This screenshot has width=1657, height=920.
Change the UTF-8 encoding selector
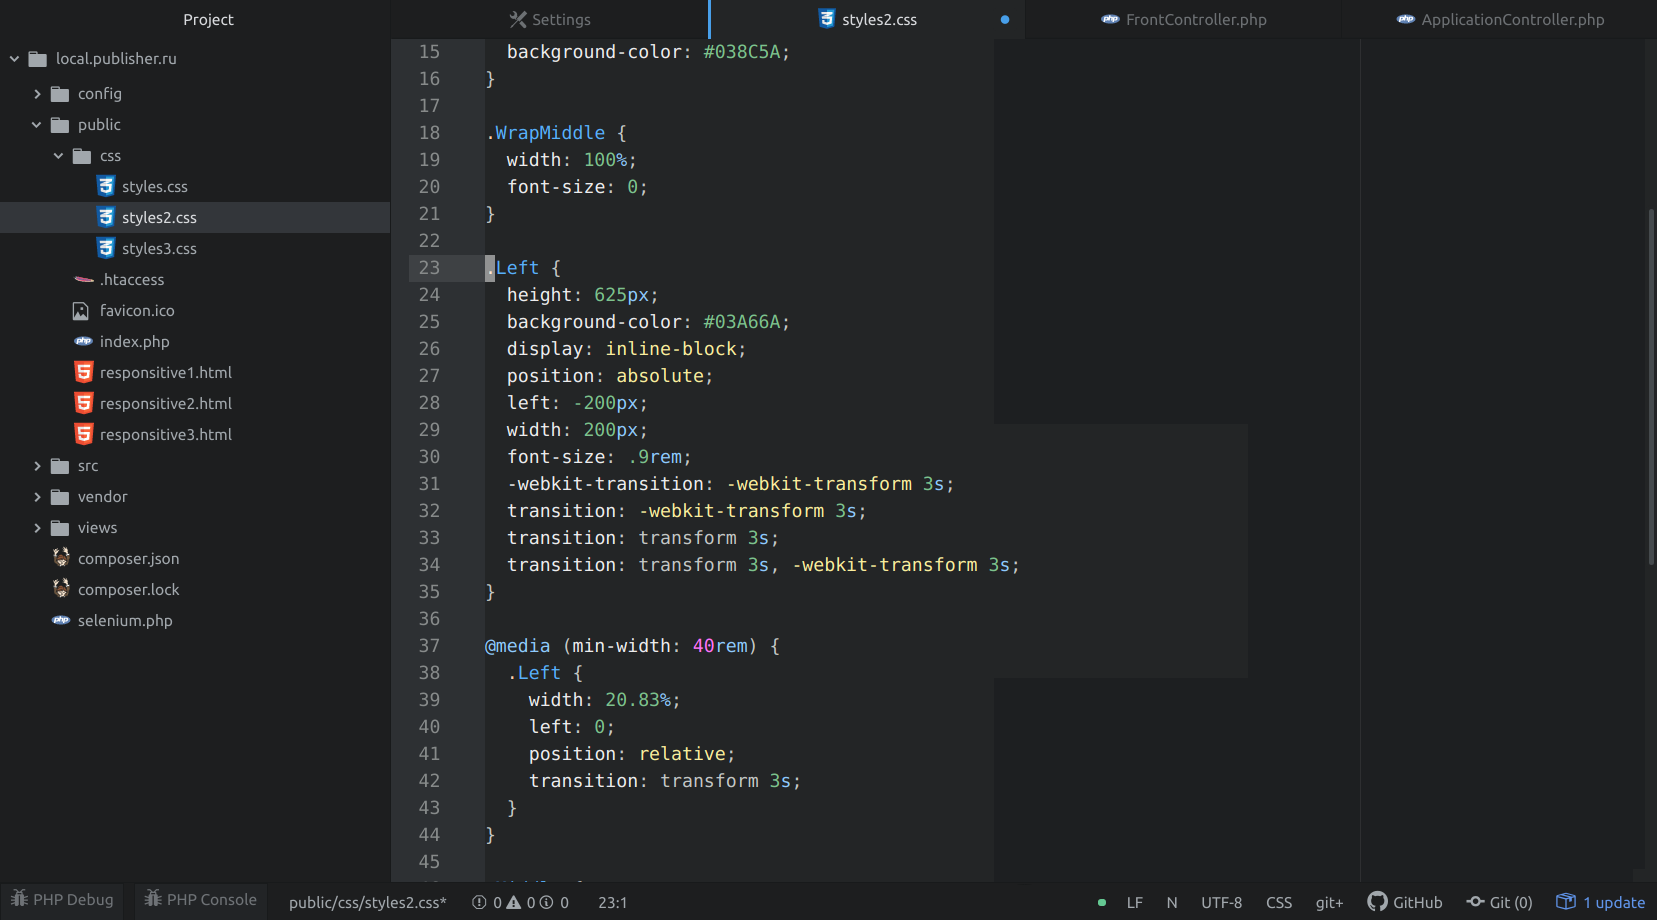click(1221, 902)
